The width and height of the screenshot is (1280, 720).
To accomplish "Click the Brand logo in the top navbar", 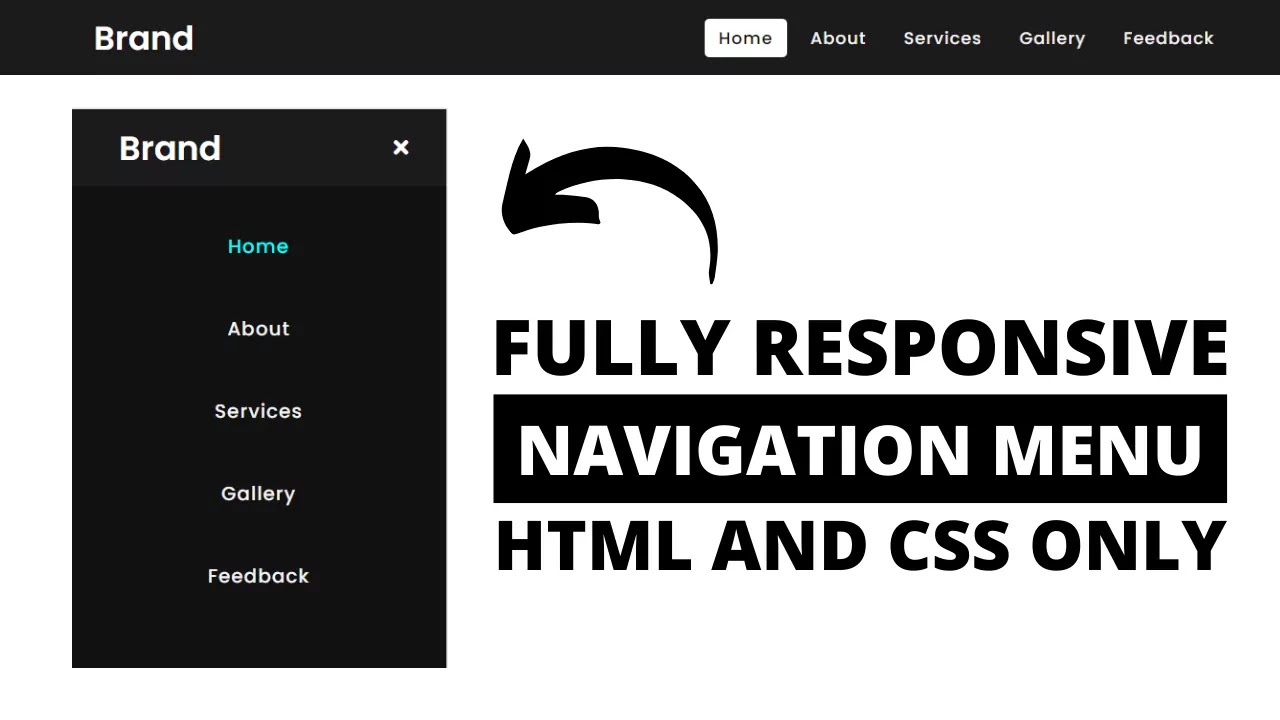I will tap(143, 38).
